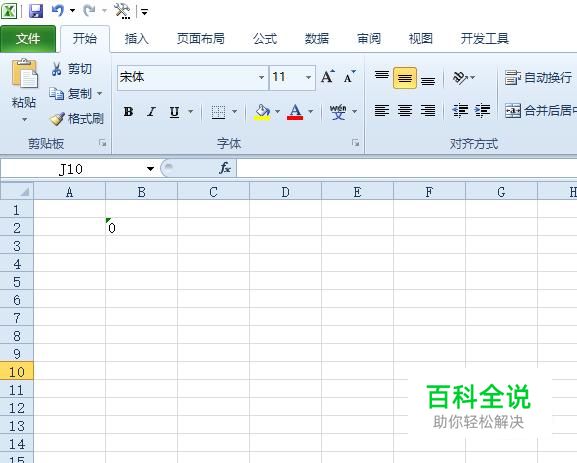
Task: Click the Cut scissors icon
Action: coord(56,69)
